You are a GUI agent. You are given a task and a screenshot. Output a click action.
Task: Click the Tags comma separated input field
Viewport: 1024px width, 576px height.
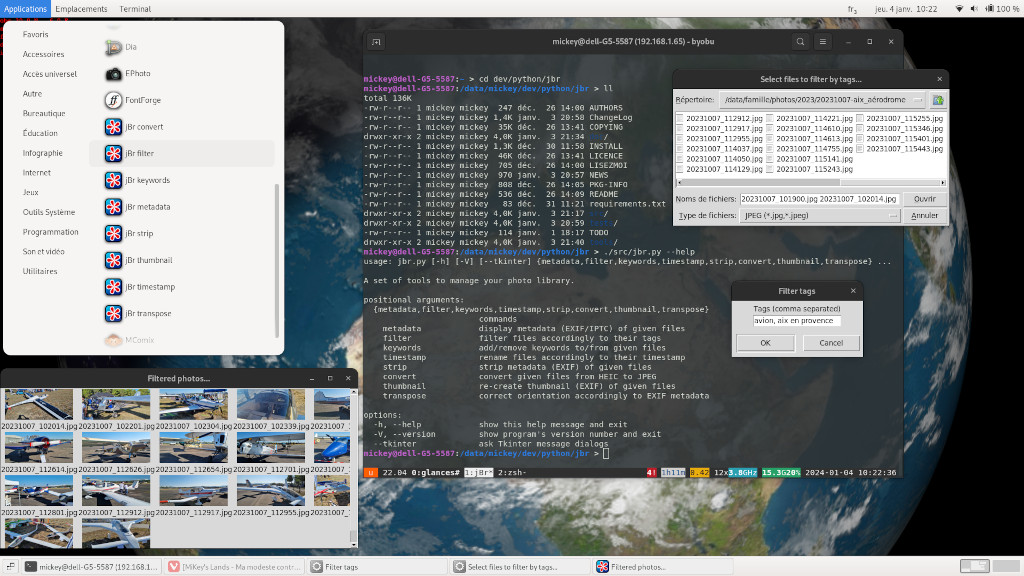(797, 321)
